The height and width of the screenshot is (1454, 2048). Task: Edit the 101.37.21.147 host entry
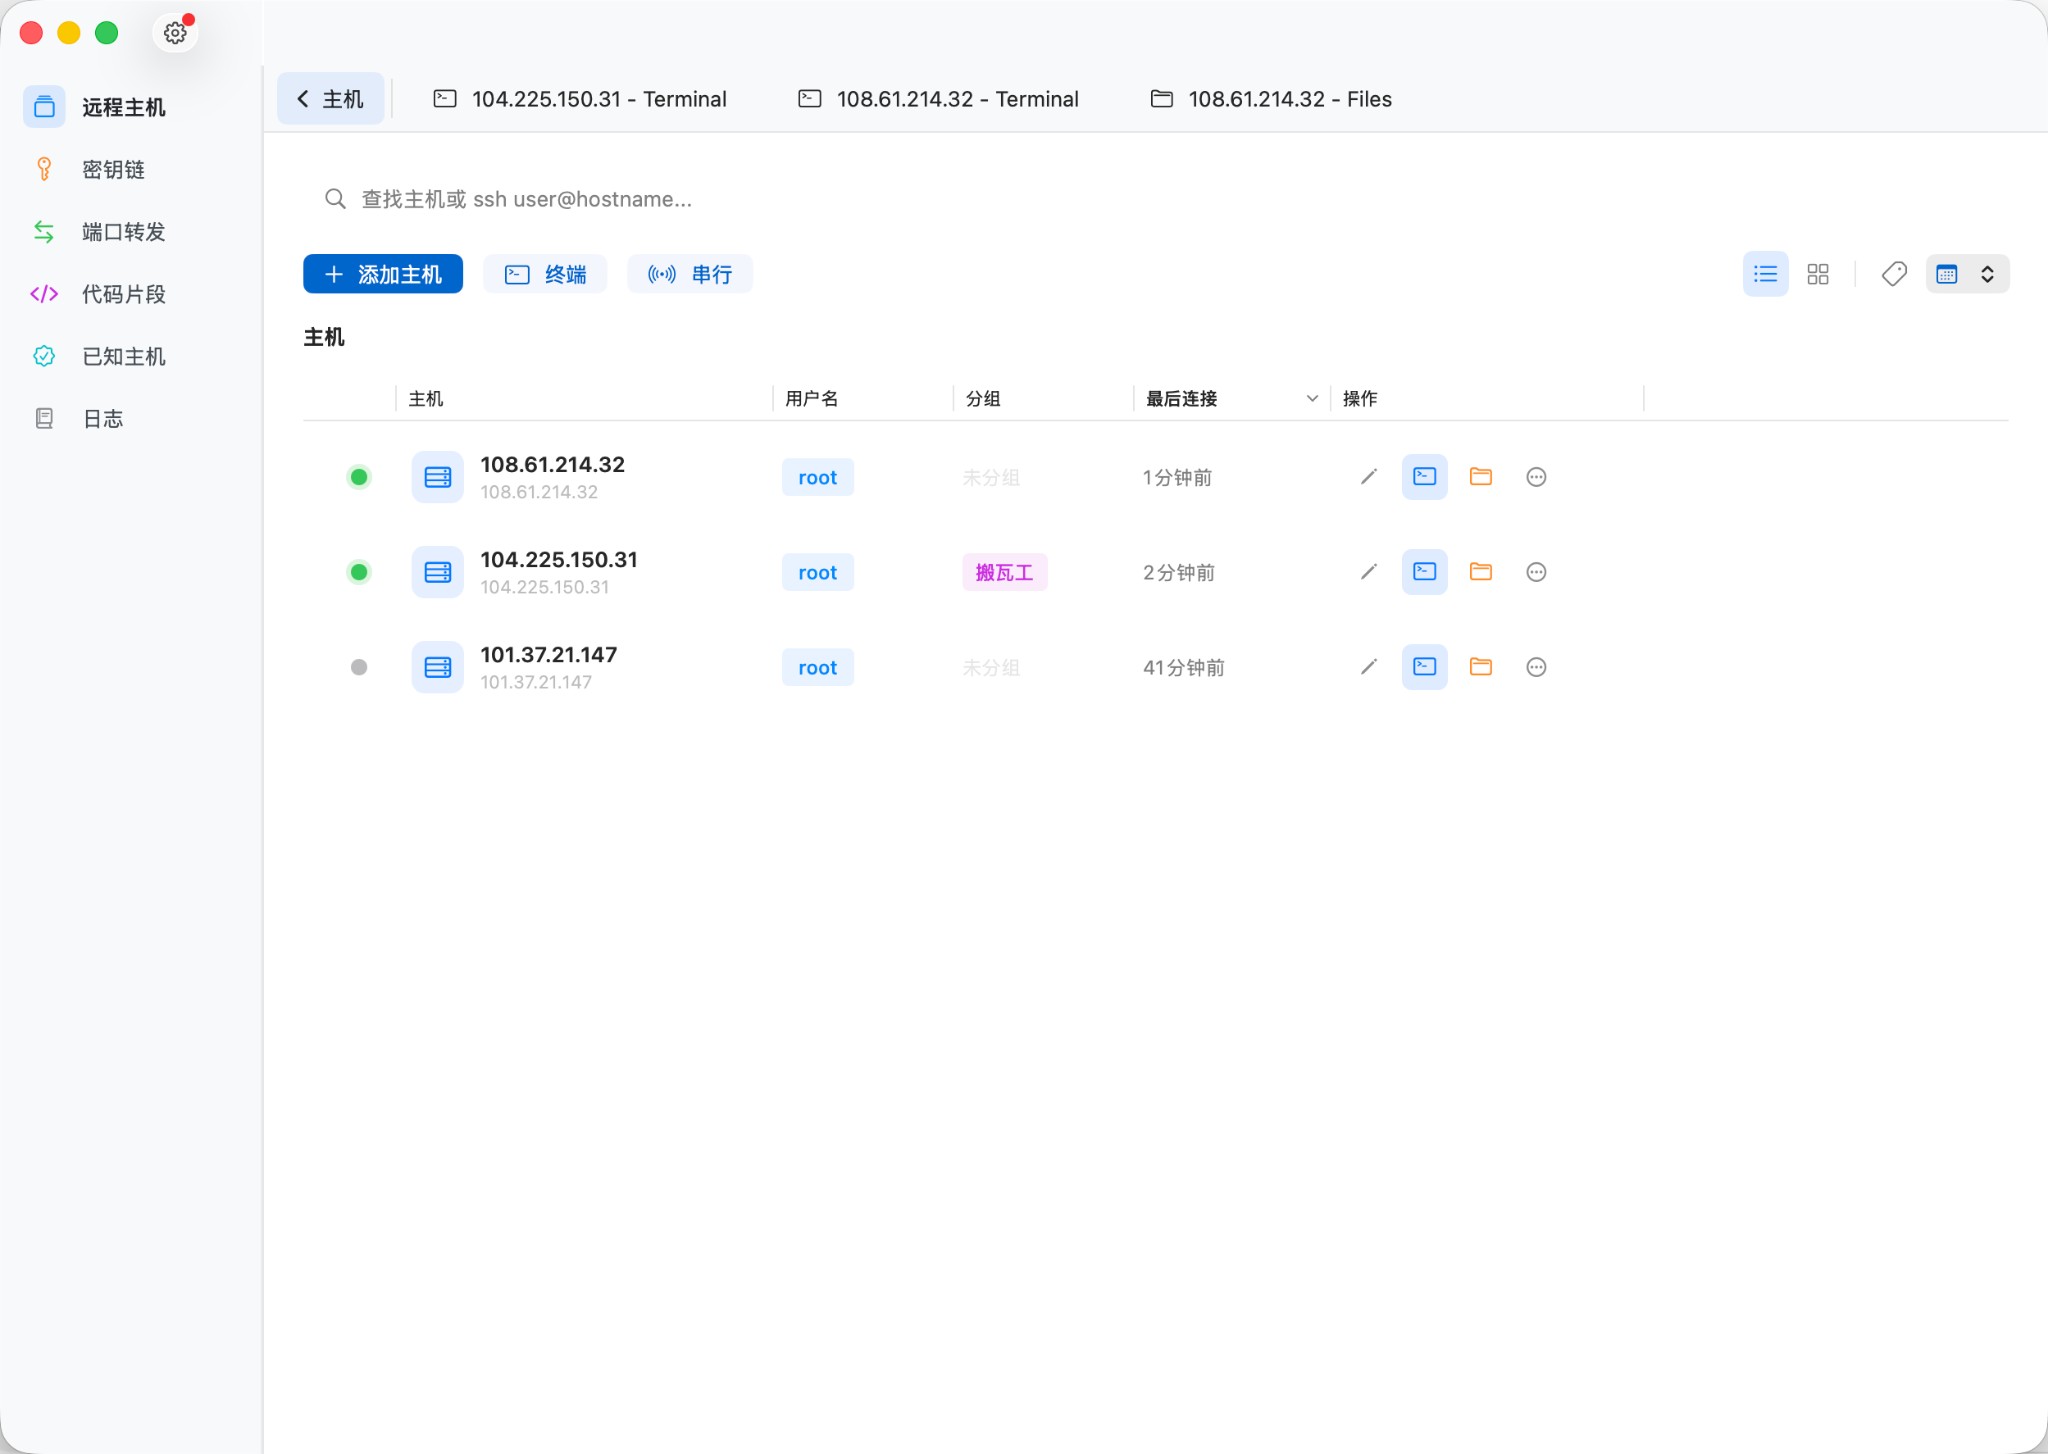coord(1367,667)
